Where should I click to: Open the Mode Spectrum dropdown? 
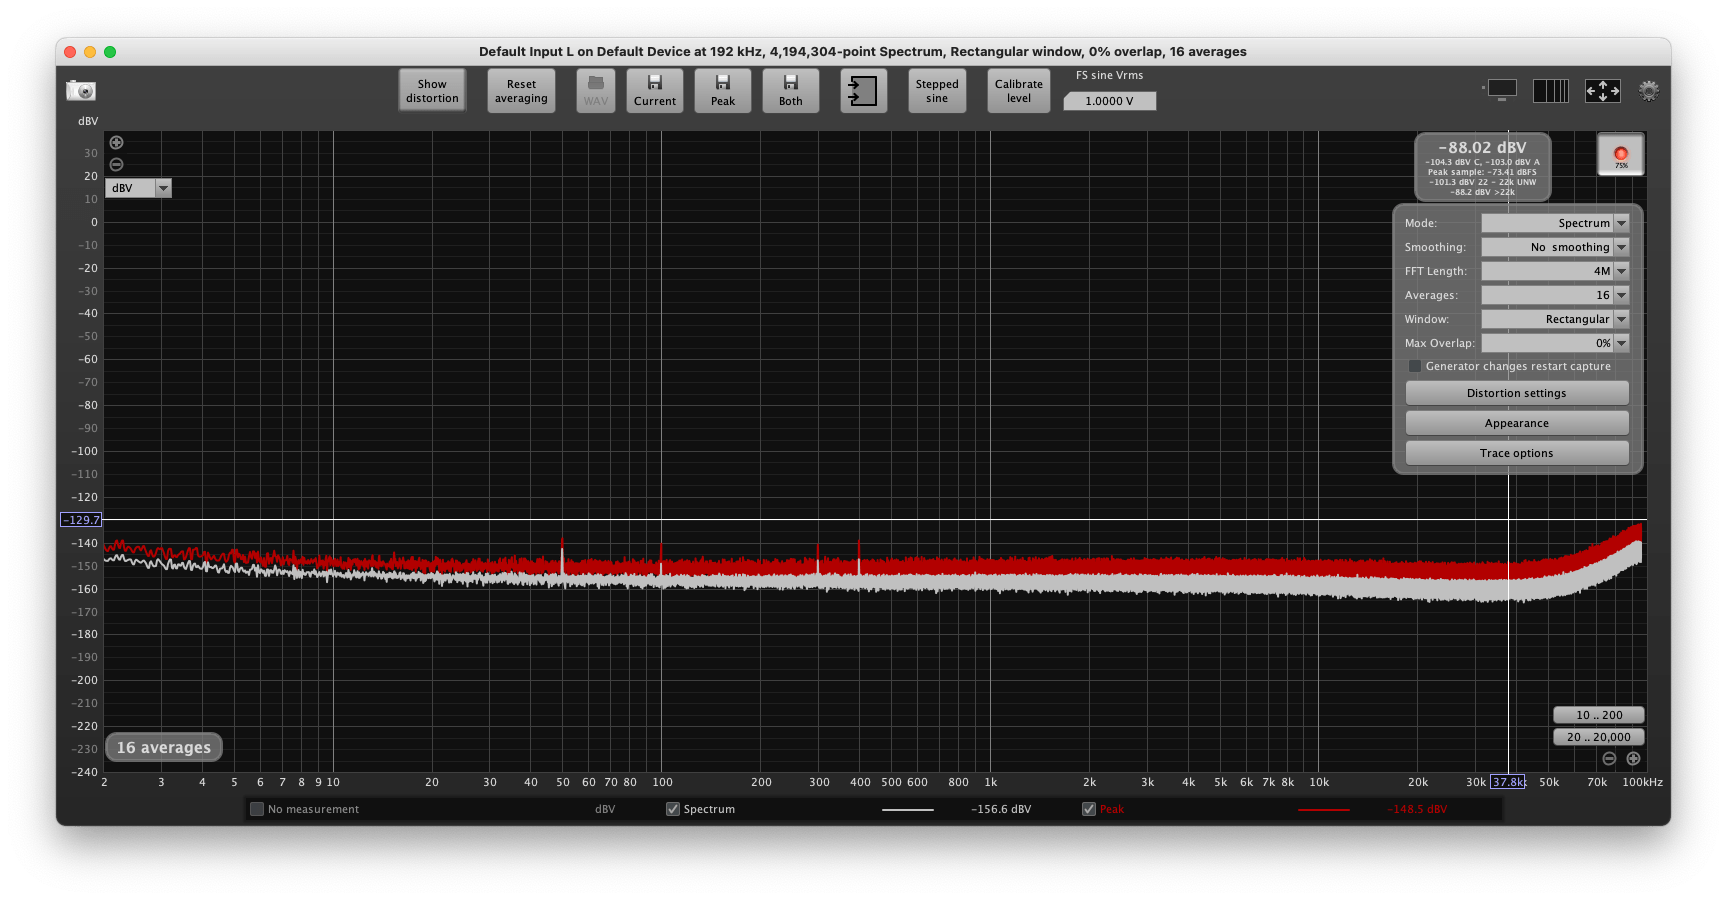pyautogui.click(x=1555, y=223)
